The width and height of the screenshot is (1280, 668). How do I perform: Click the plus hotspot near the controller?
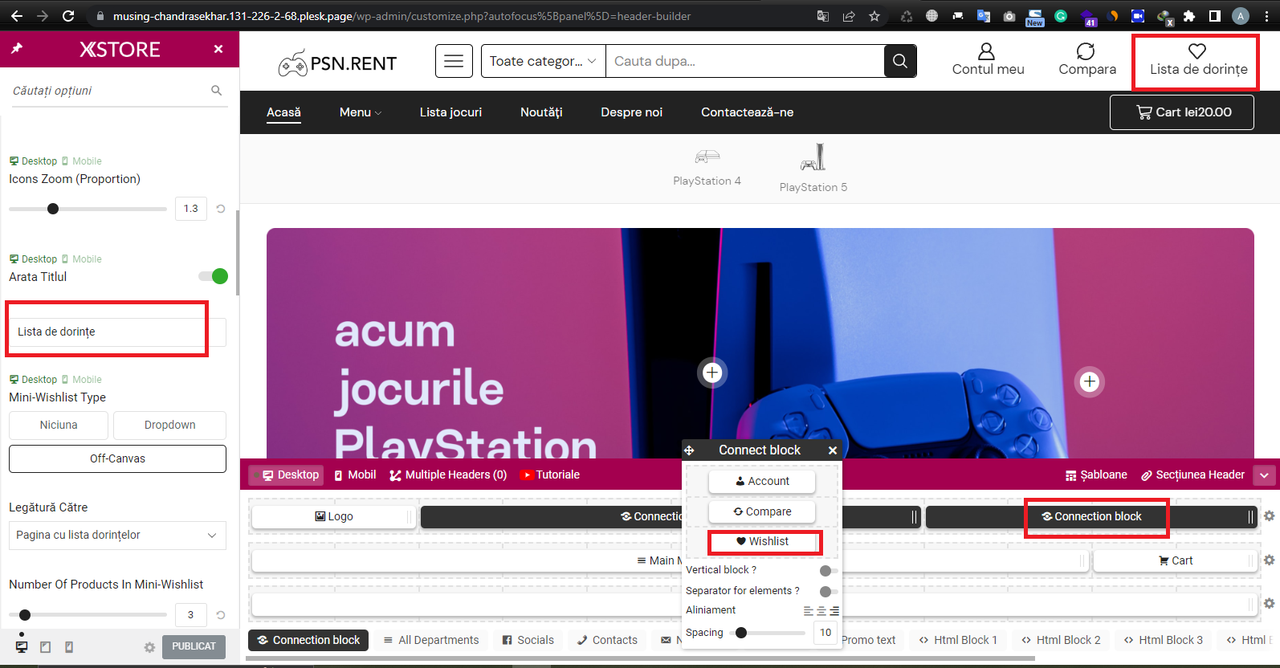point(712,373)
